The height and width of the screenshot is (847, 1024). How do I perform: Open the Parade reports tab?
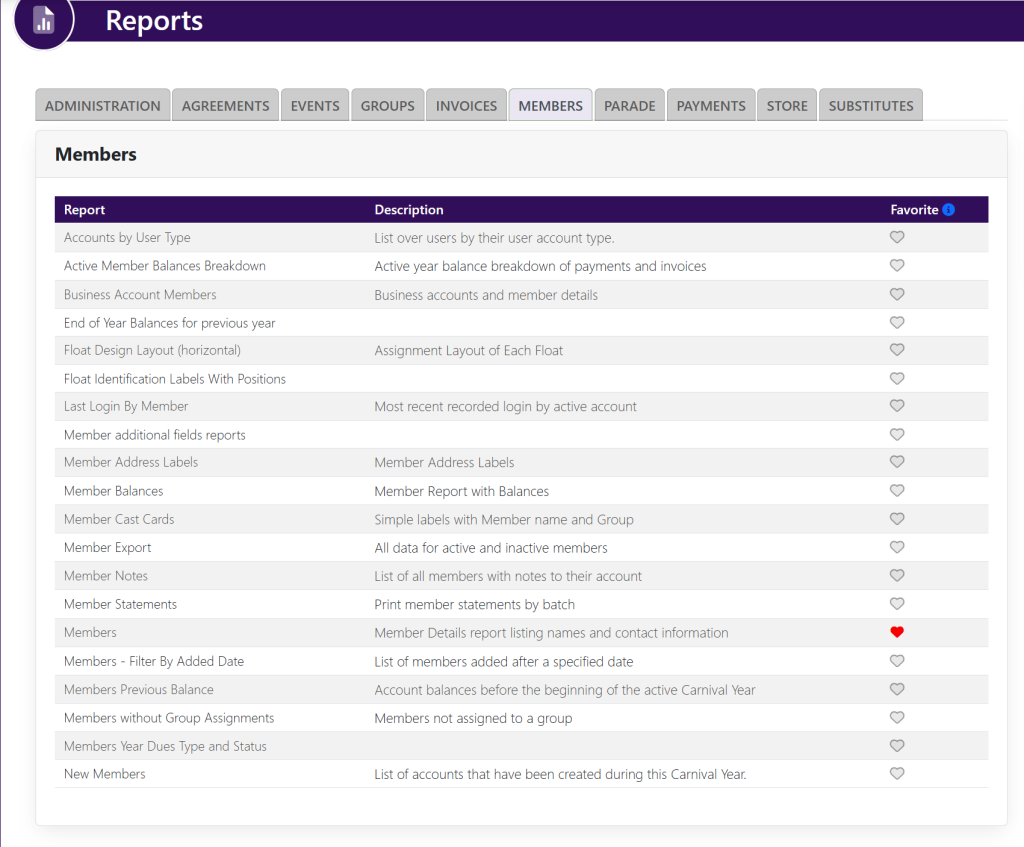pyautogui.click(x=629, y=106)
